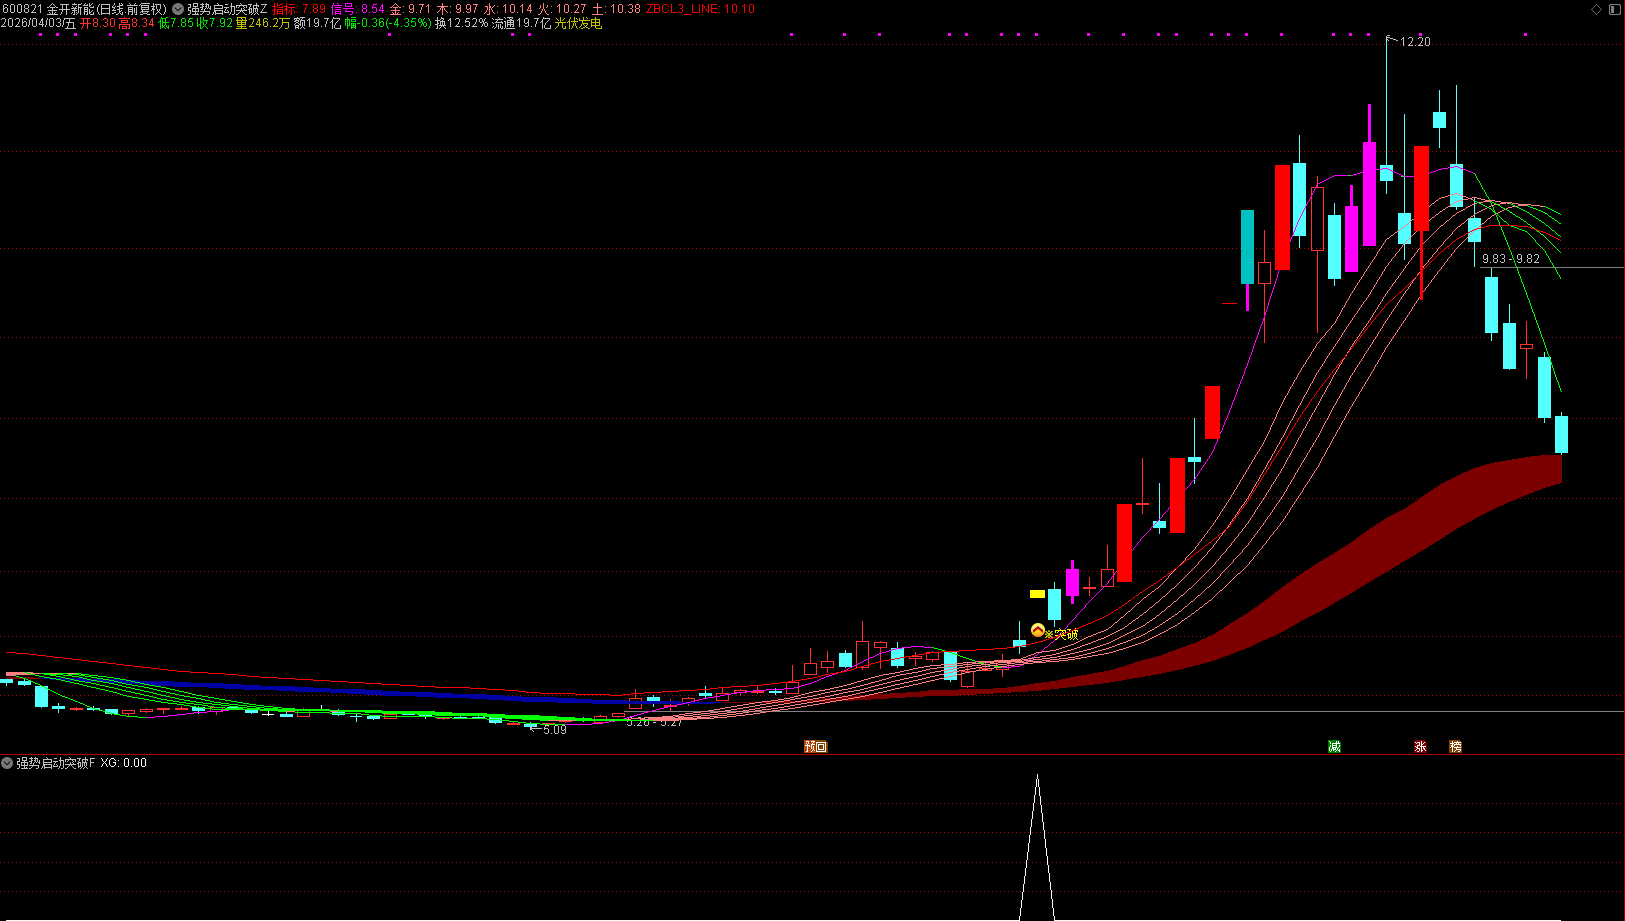The height and width of the screenshot is (921, 1625).
Task: Click the green 减 marker icon
Action: tap(1334, 747)
